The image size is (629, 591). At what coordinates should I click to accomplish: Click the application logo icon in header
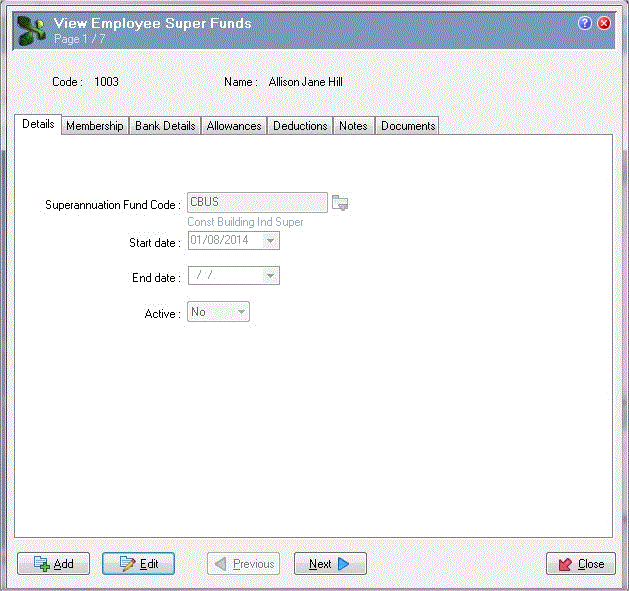(31, 29)
